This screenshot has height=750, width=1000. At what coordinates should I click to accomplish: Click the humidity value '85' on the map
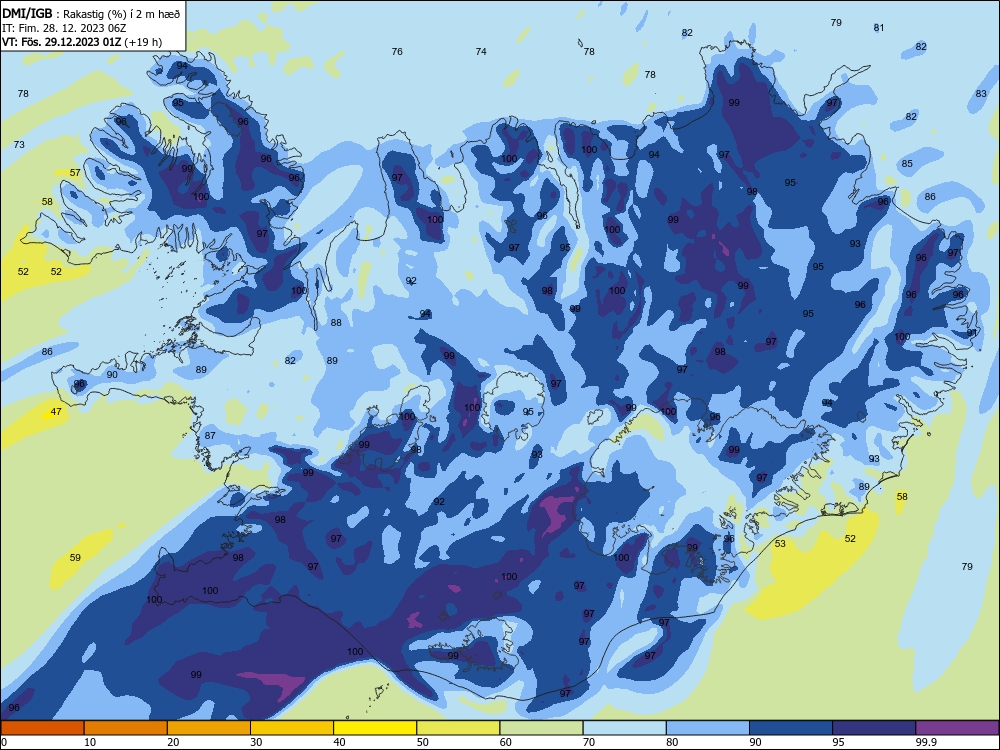pos(907,164)
